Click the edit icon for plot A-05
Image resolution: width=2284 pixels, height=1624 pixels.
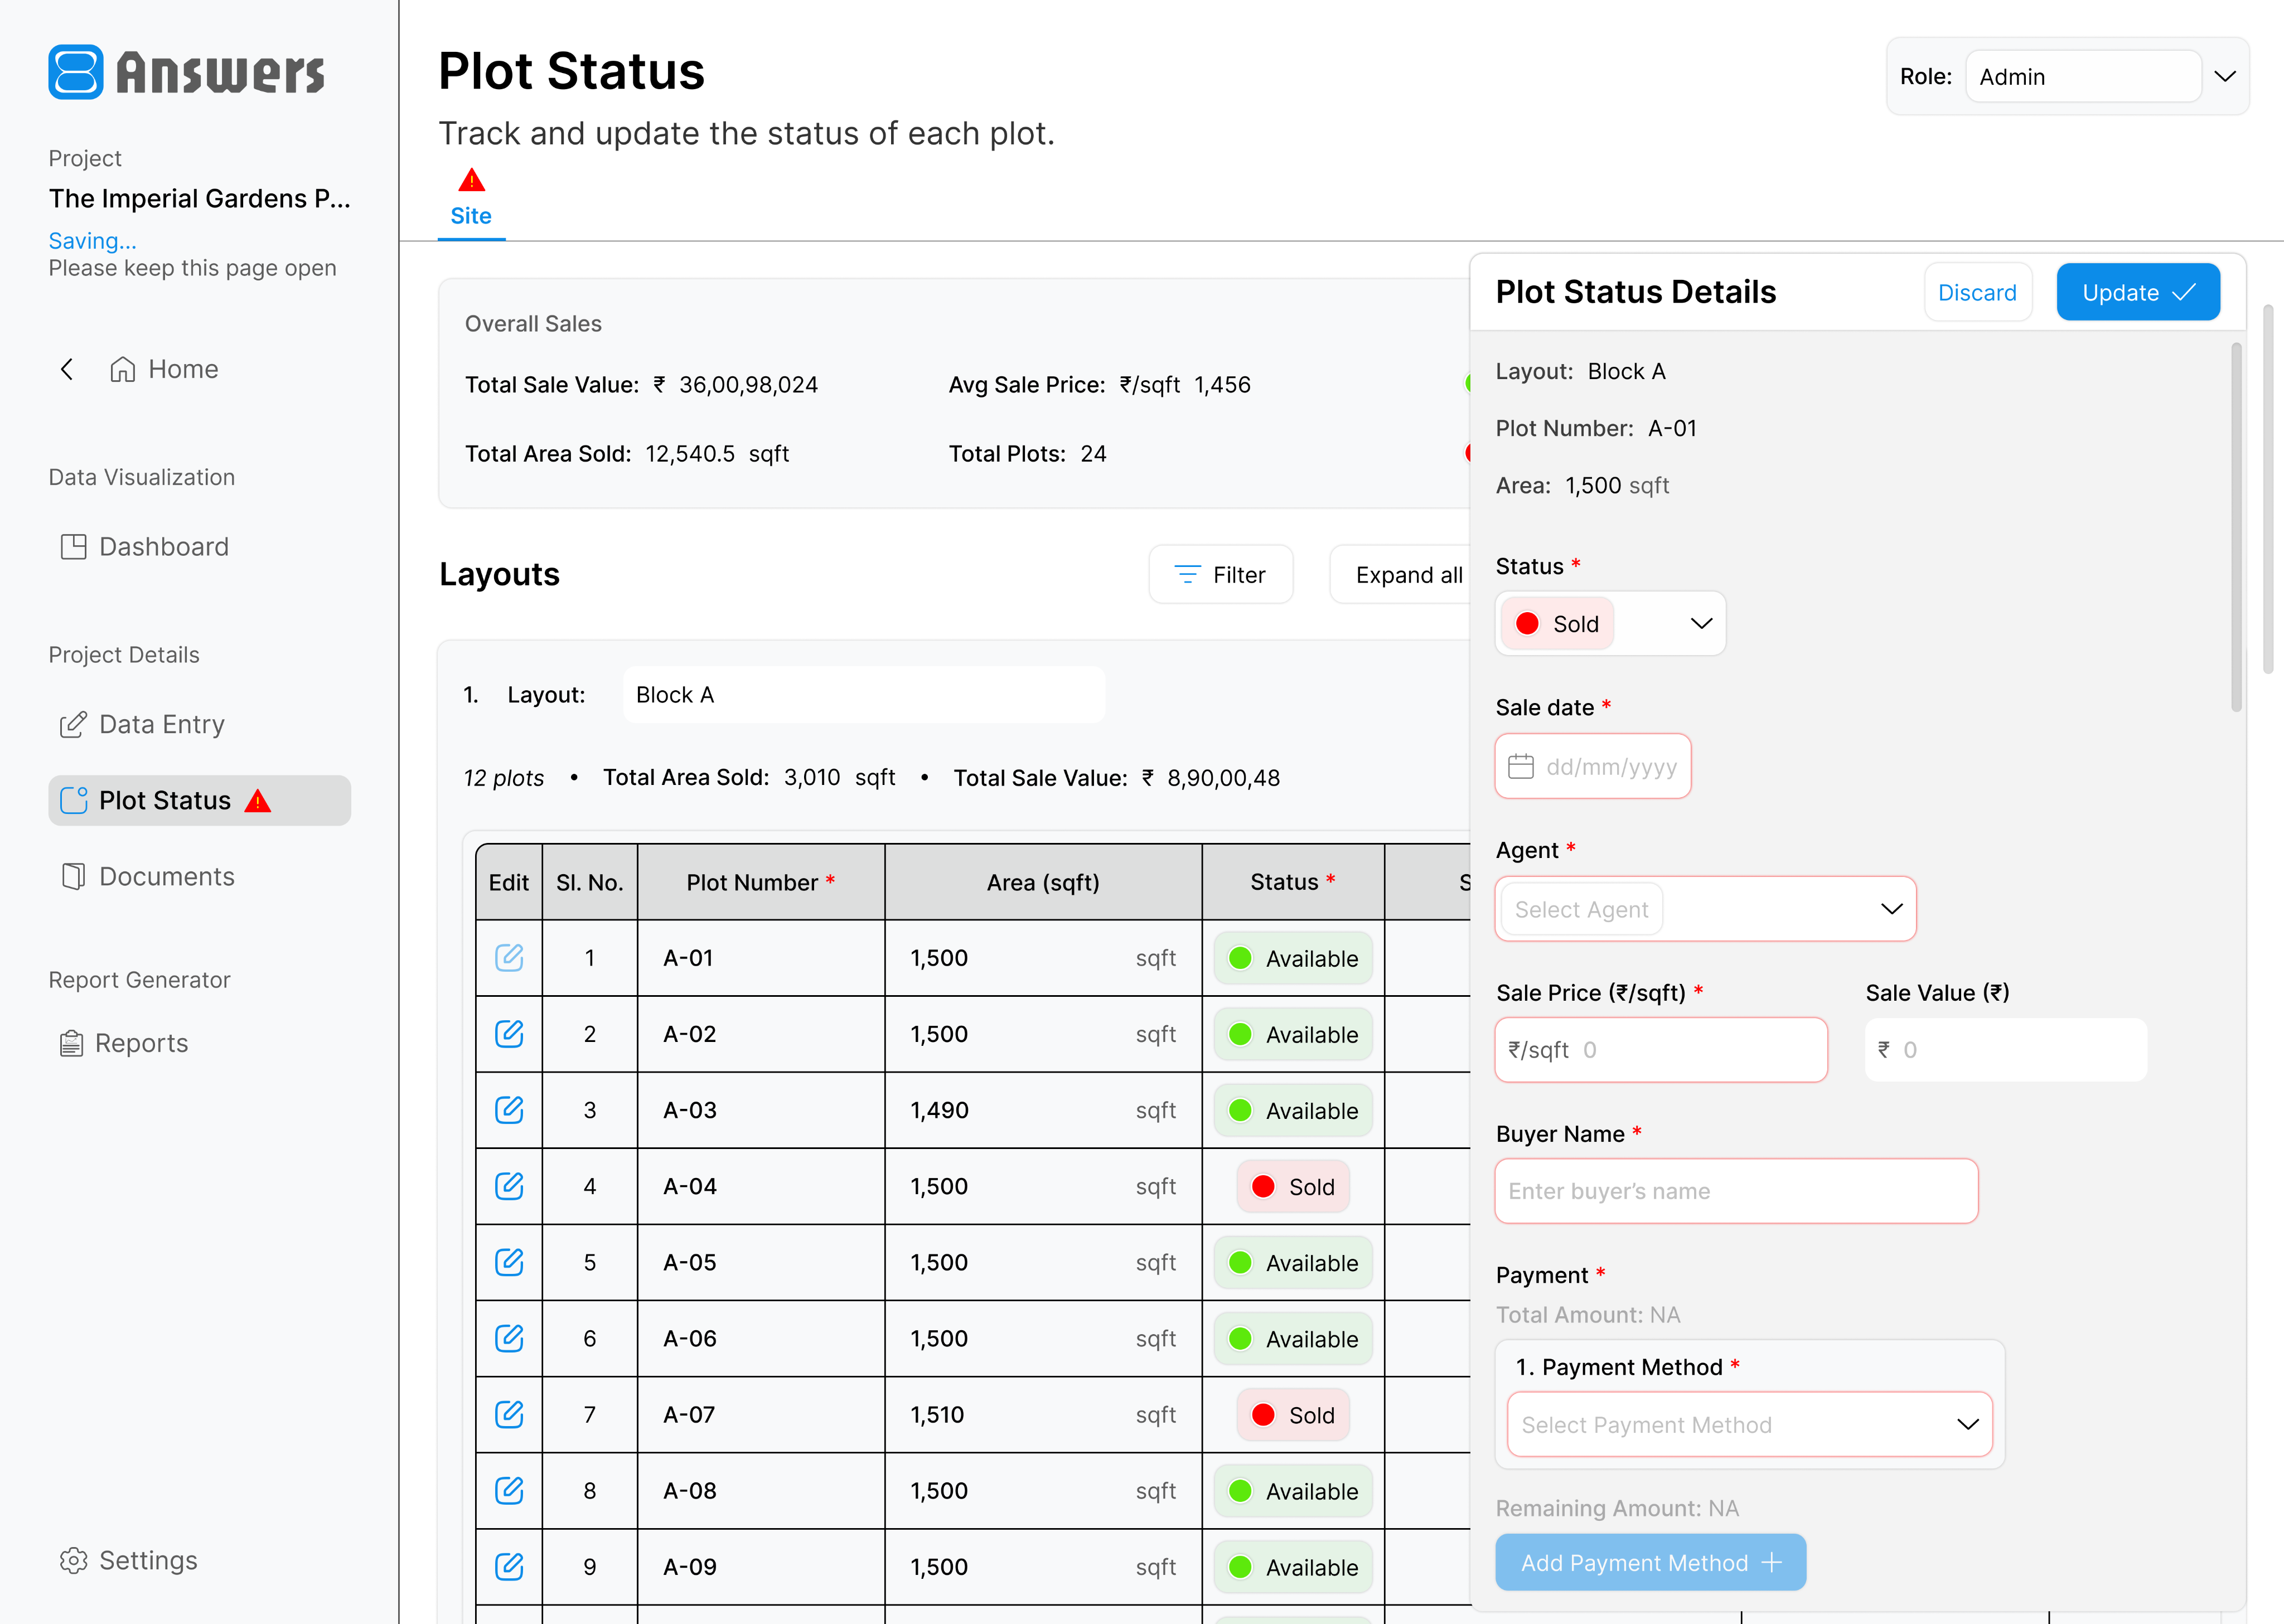coord(509,1262)
